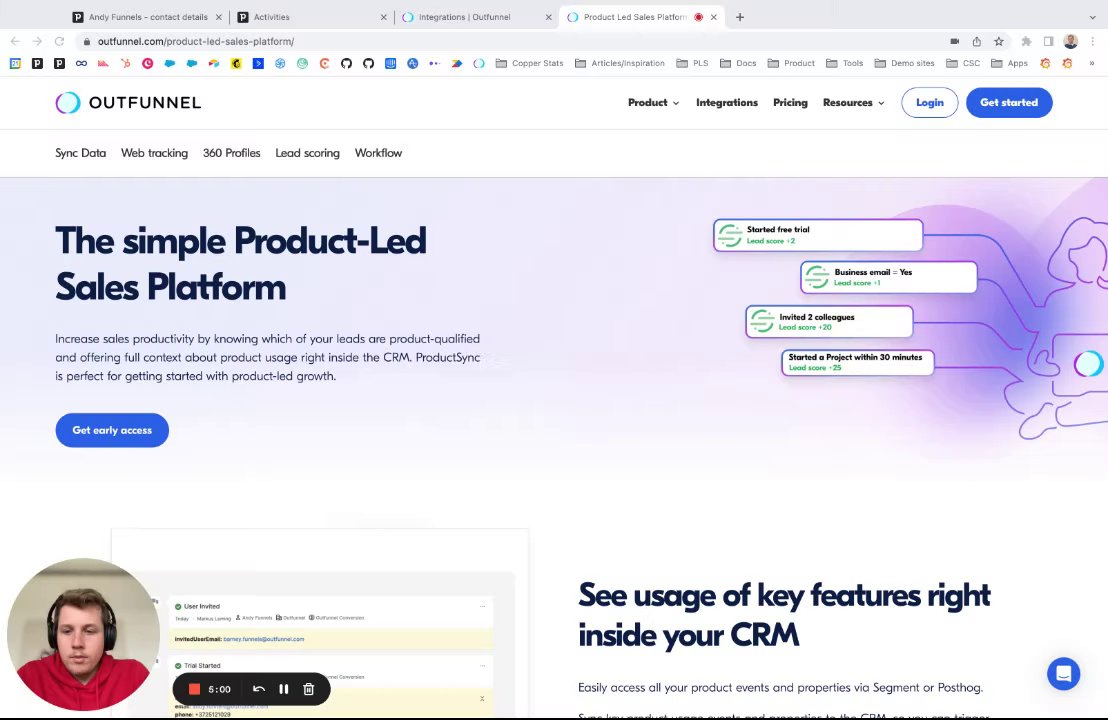The width and height of the screenshot is (1108, 720).
Task: Expand the Product navigation dropdown
Action: click(x=654, y=102)
